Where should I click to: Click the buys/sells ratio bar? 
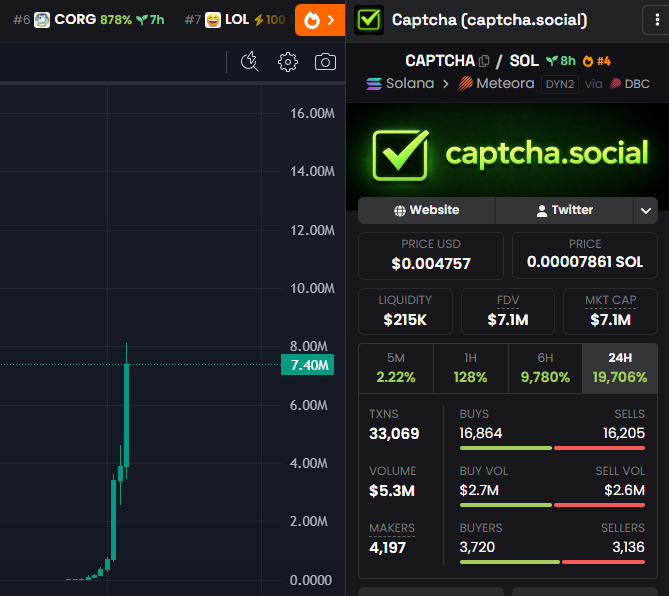coord(553,448)
